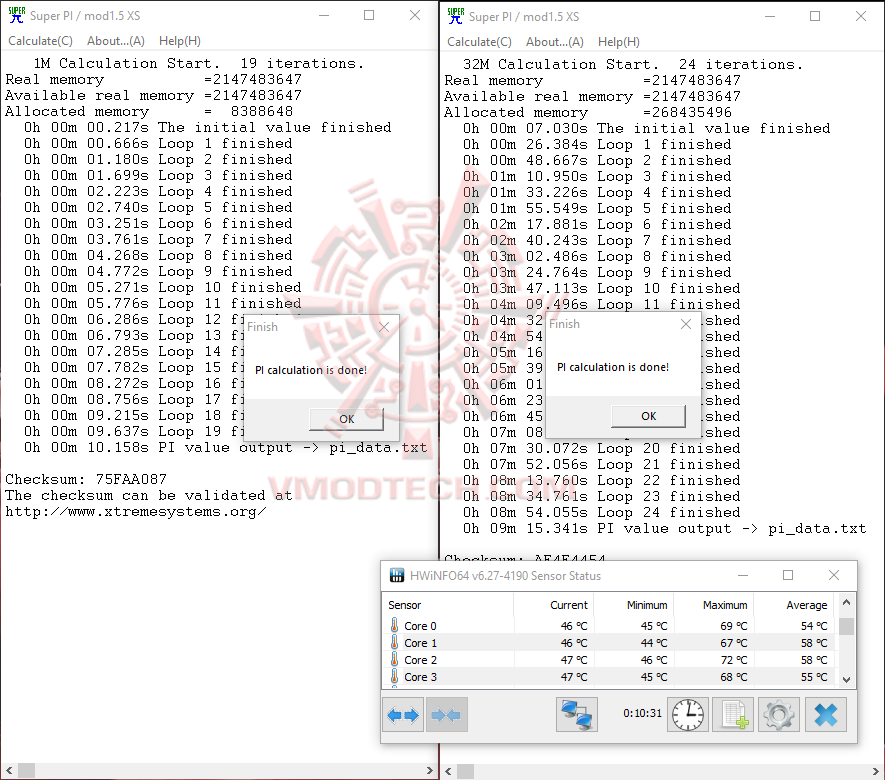Viewport: 885px width, 780px height.
Task: Click Core 1 thermometer icon
Action: [x=395, y=642]
